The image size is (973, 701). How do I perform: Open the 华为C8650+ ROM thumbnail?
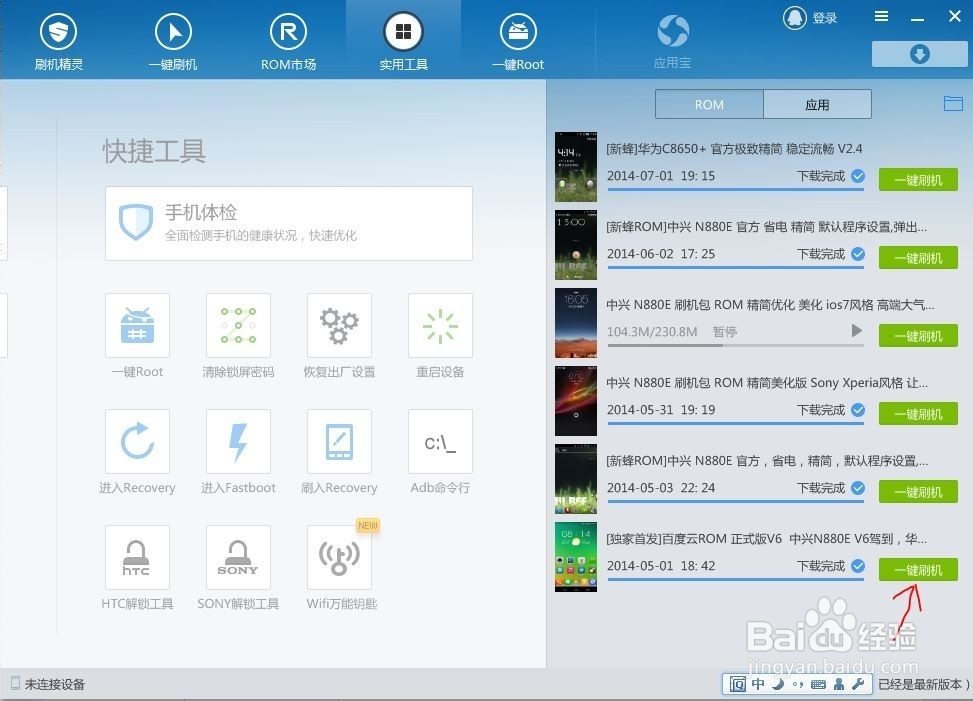(x=576, y=167)
